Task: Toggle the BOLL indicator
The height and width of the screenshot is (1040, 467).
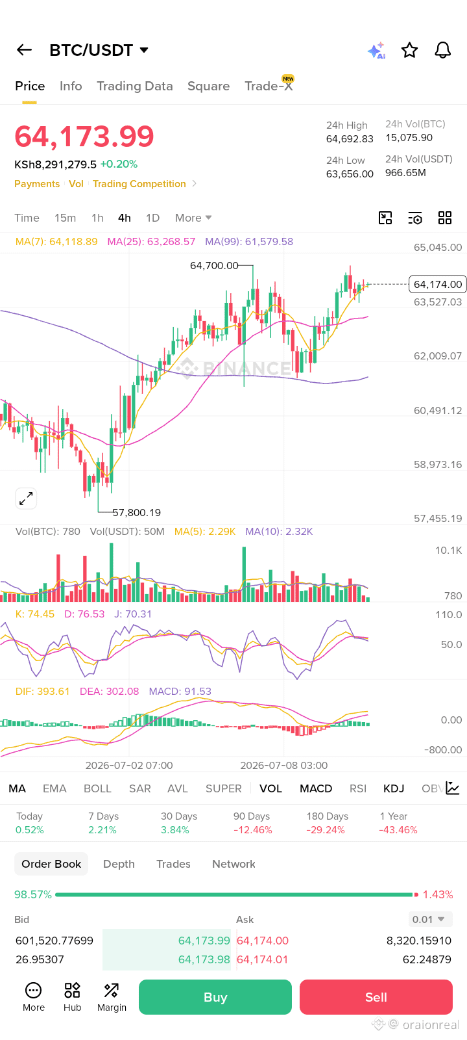Action: tap(98, 789)
